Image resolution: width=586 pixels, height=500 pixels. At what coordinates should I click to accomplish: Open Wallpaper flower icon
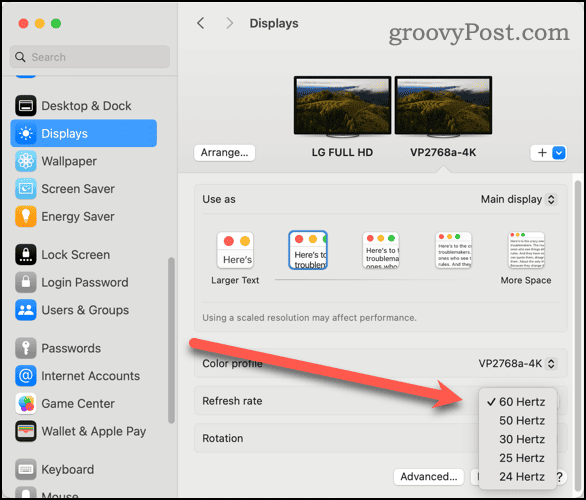(x=26, y=161)
